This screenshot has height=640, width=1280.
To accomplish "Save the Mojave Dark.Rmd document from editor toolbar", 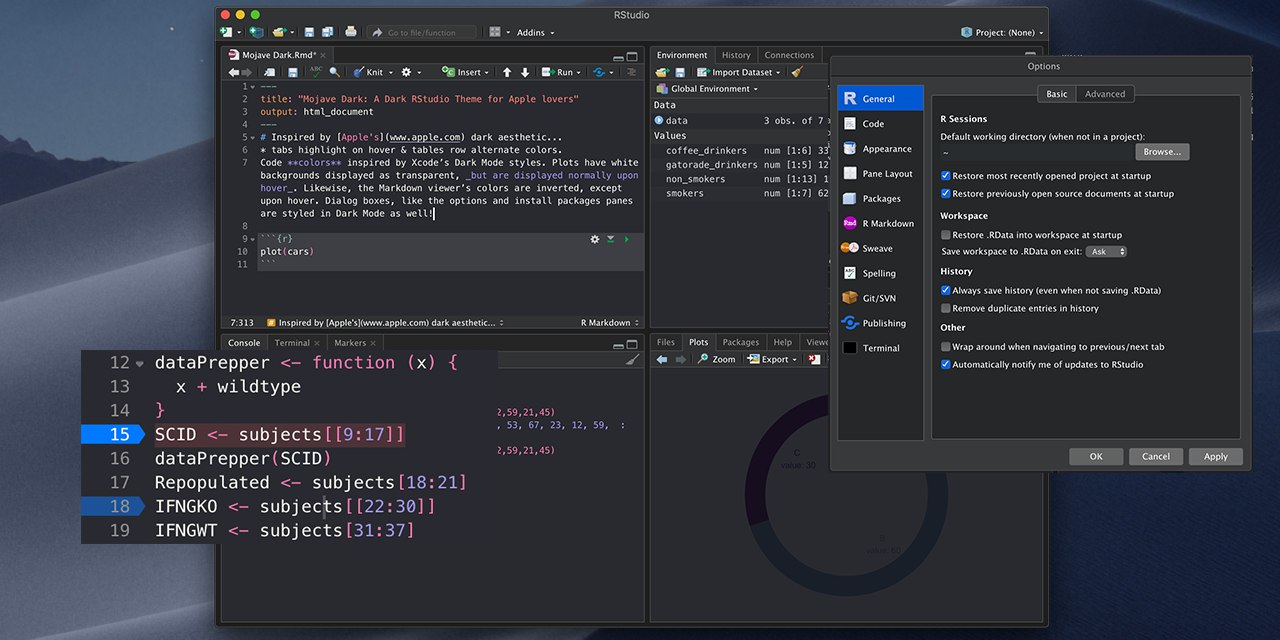I will tap(293, 72).
